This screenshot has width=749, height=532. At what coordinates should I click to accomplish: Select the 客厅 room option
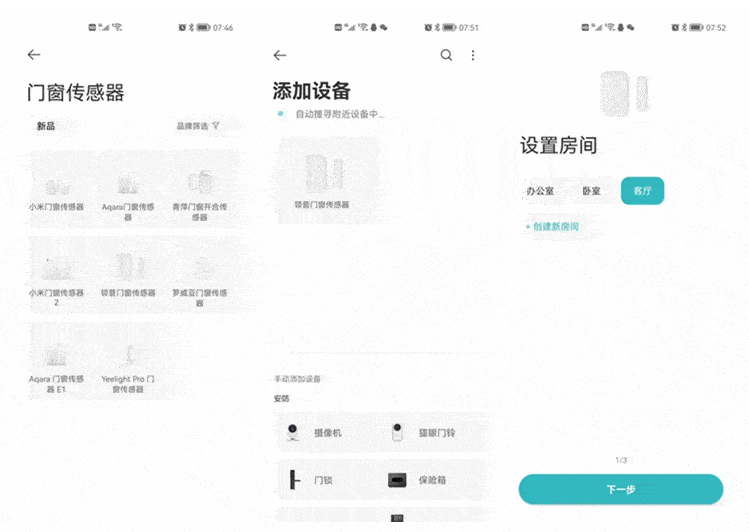(x=642, y=191)
